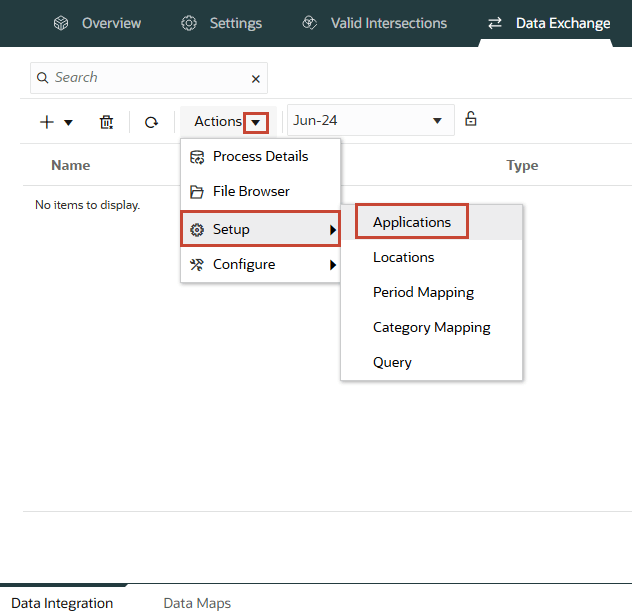This screenshot has width=632, height=611.
Task: Focus the Search input field
Action: 149,78
